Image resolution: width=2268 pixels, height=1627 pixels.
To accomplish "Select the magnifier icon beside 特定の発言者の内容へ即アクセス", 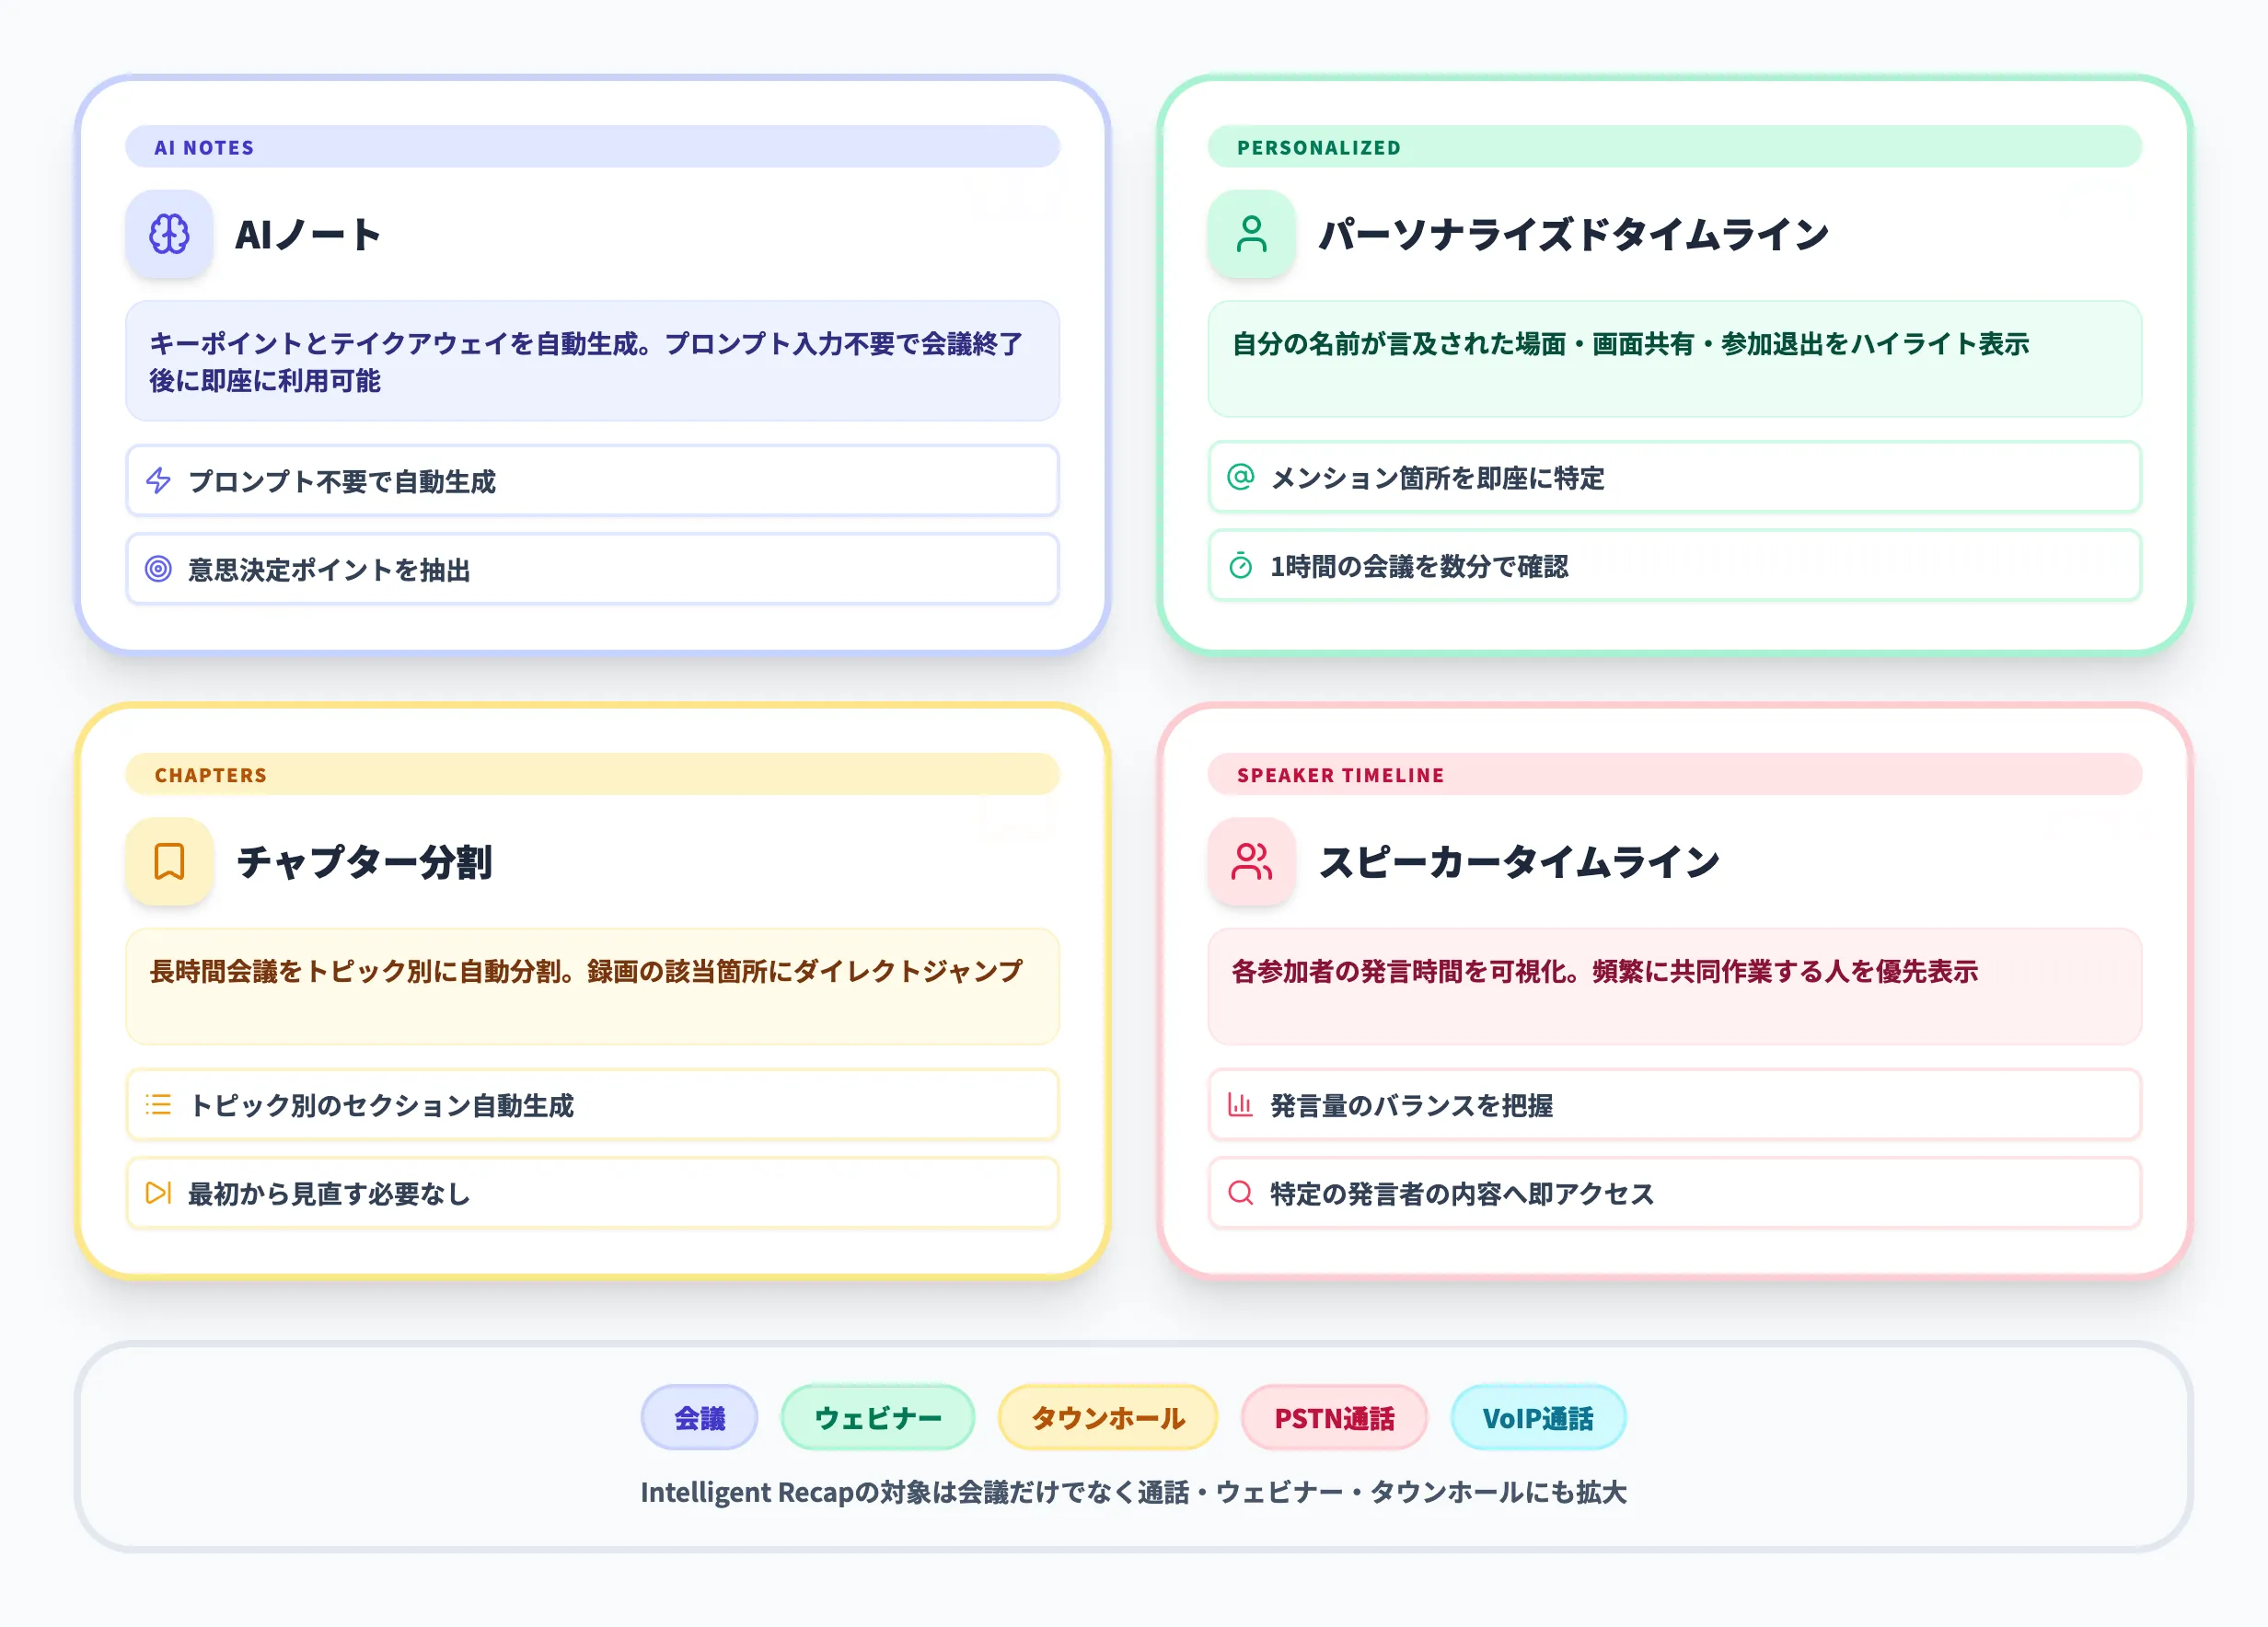I will [x=1240, y=1193].
